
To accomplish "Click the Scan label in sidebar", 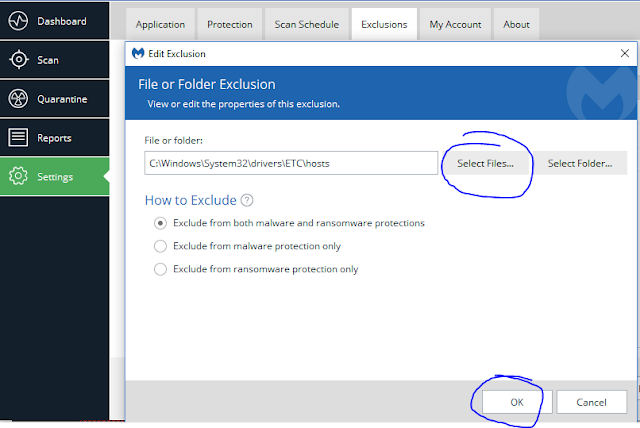I will pos(48,60).
